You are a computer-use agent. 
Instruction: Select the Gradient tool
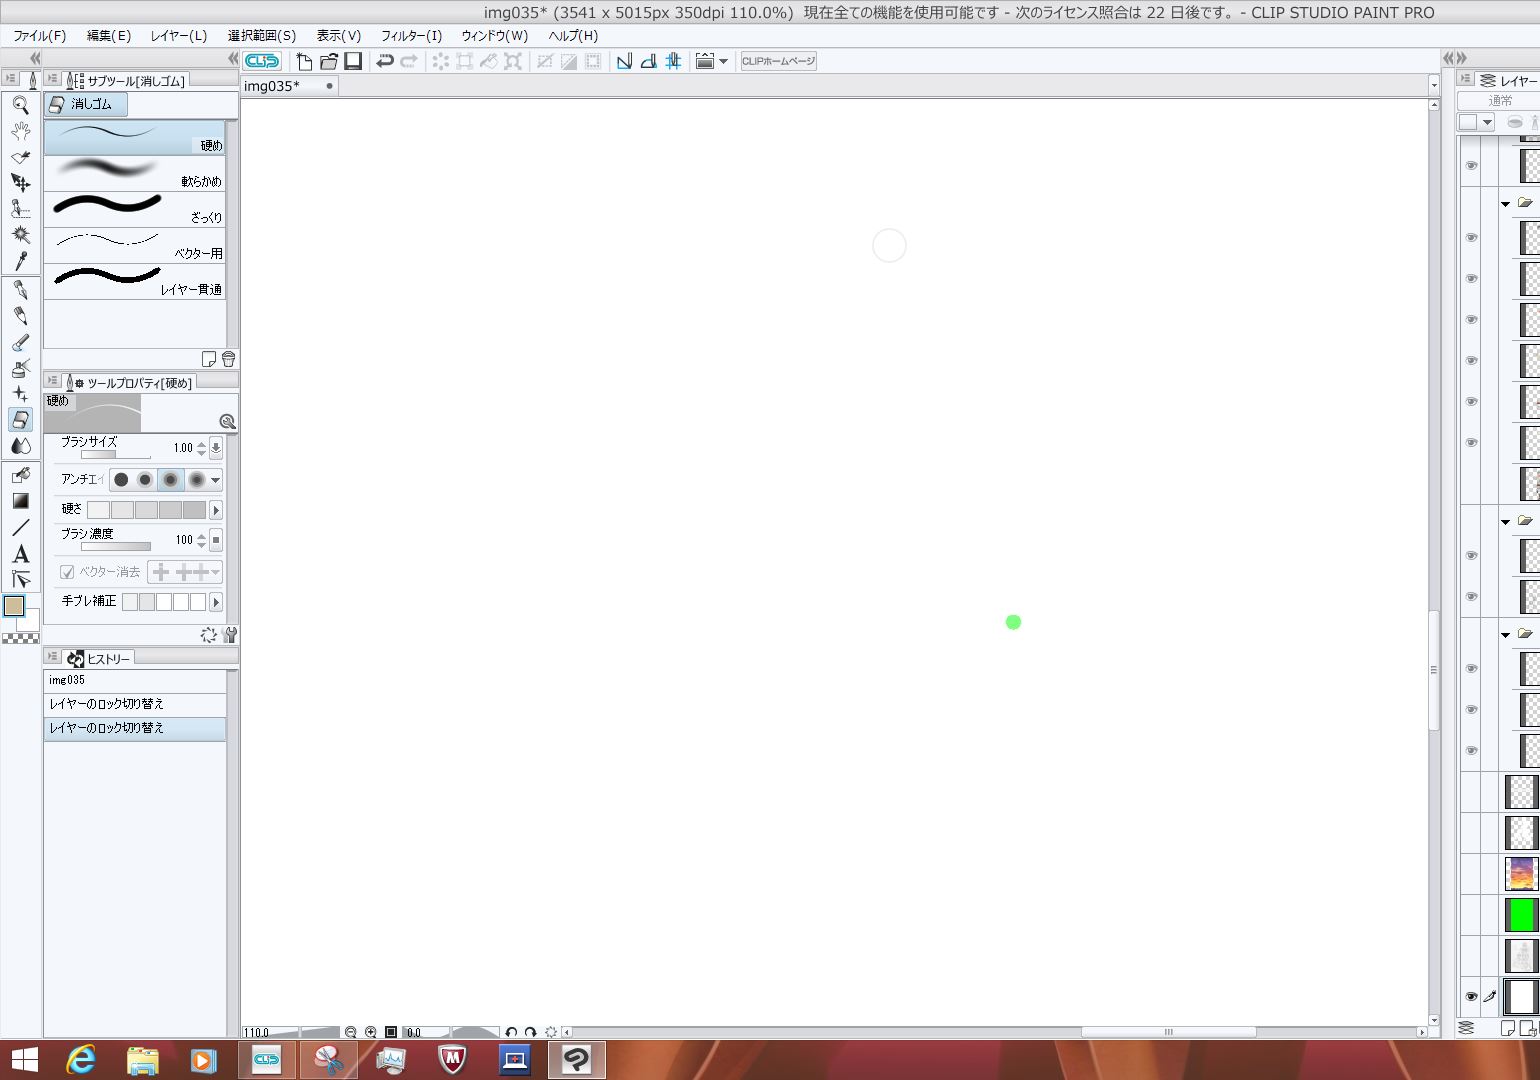pyautogui.click(x=20, y=501)
